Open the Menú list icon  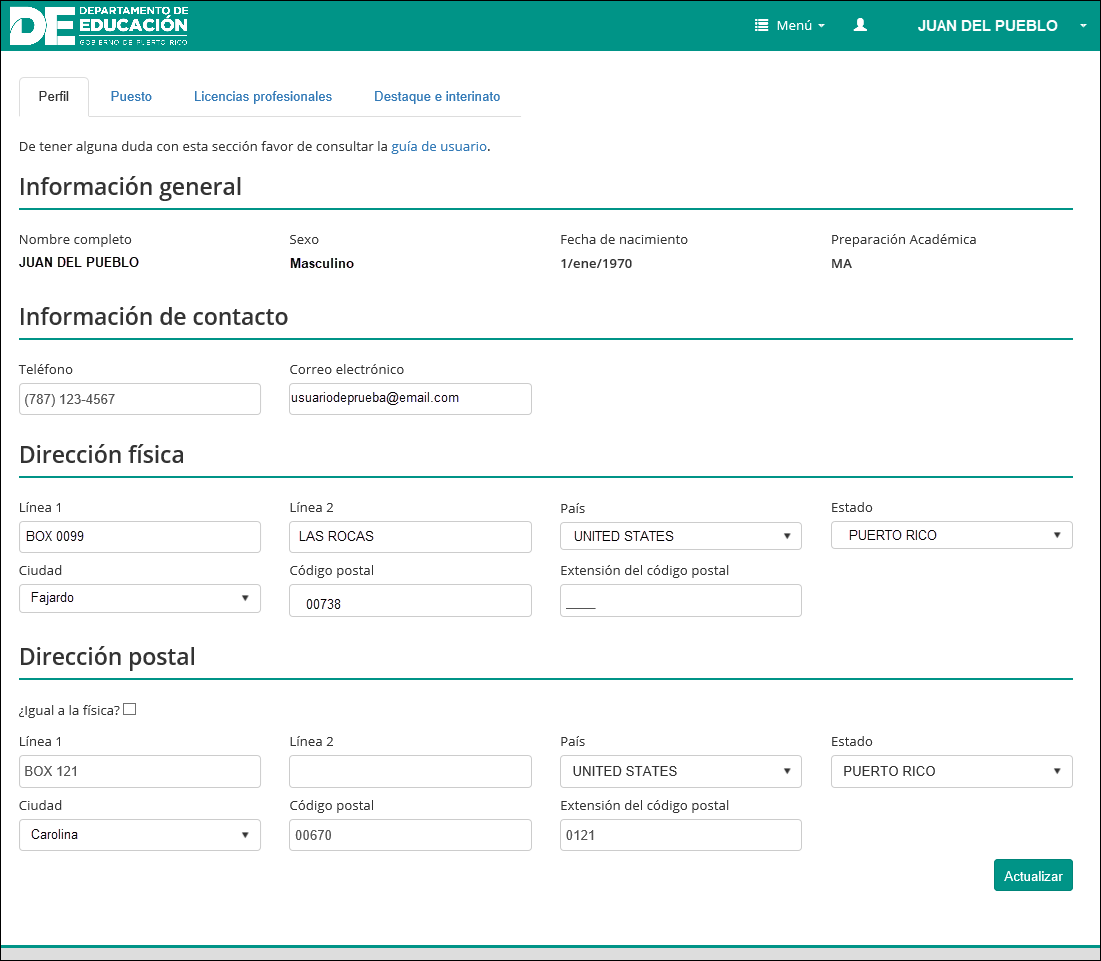click(x=762, y=26)
